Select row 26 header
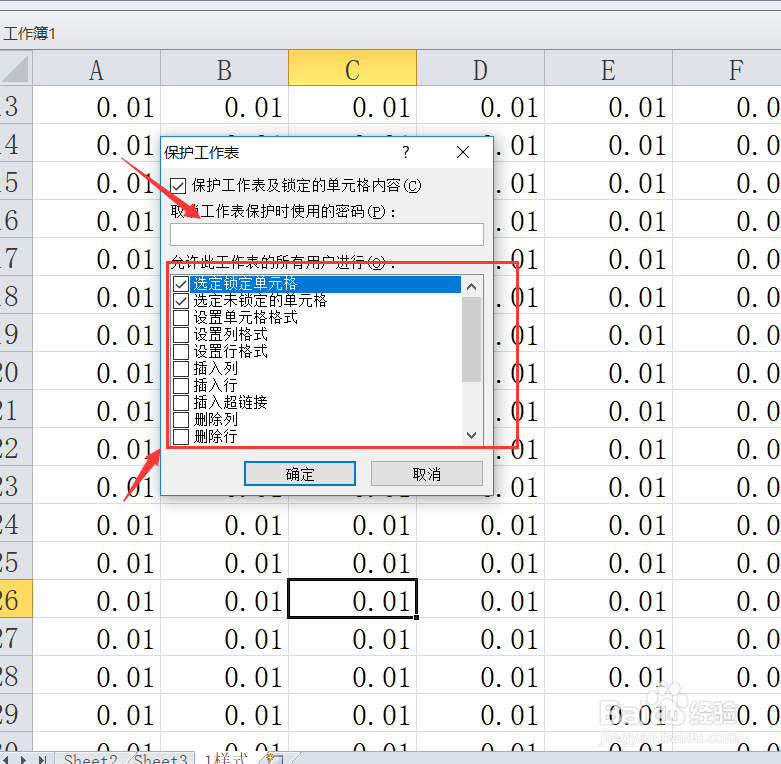781x764 pixels. (x=16, y=599)
